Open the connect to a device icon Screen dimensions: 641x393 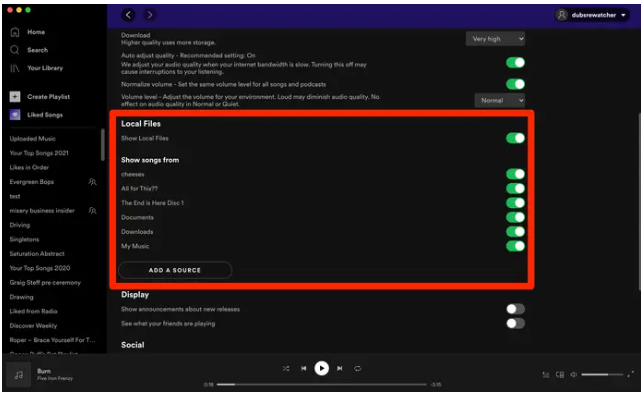[x=560, y=375]
